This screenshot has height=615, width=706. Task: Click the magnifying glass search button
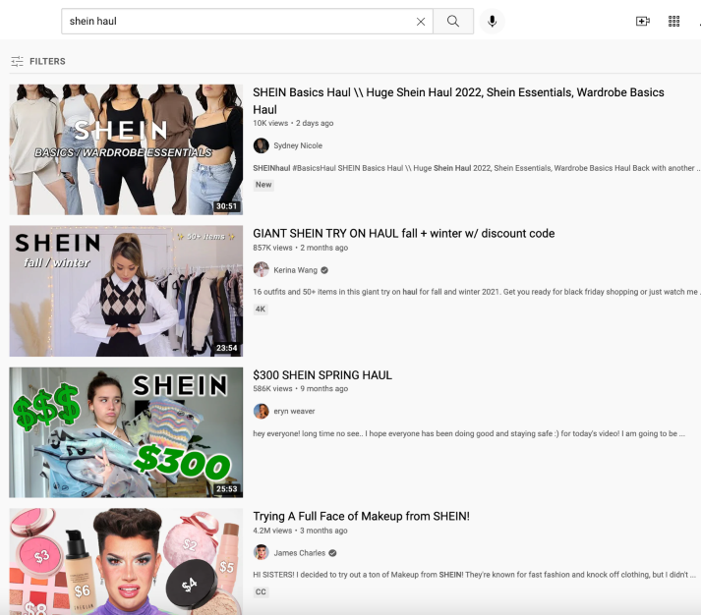coord(453,21)
